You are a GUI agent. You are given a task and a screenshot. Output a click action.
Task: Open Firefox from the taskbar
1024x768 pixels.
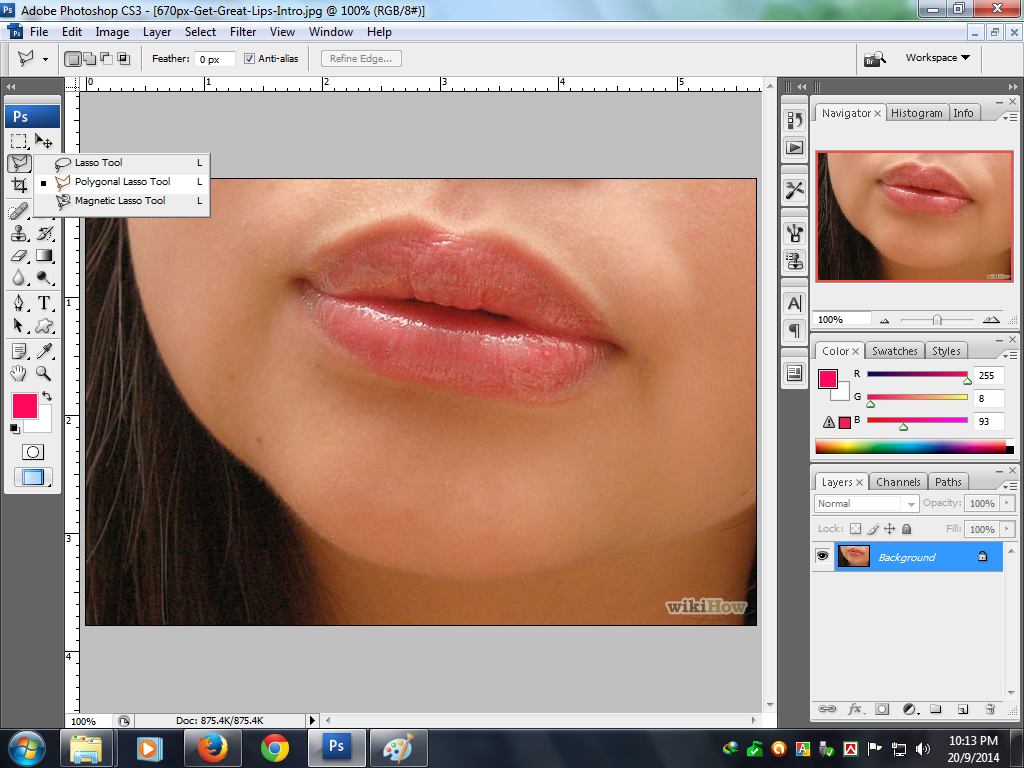[212, 747]
